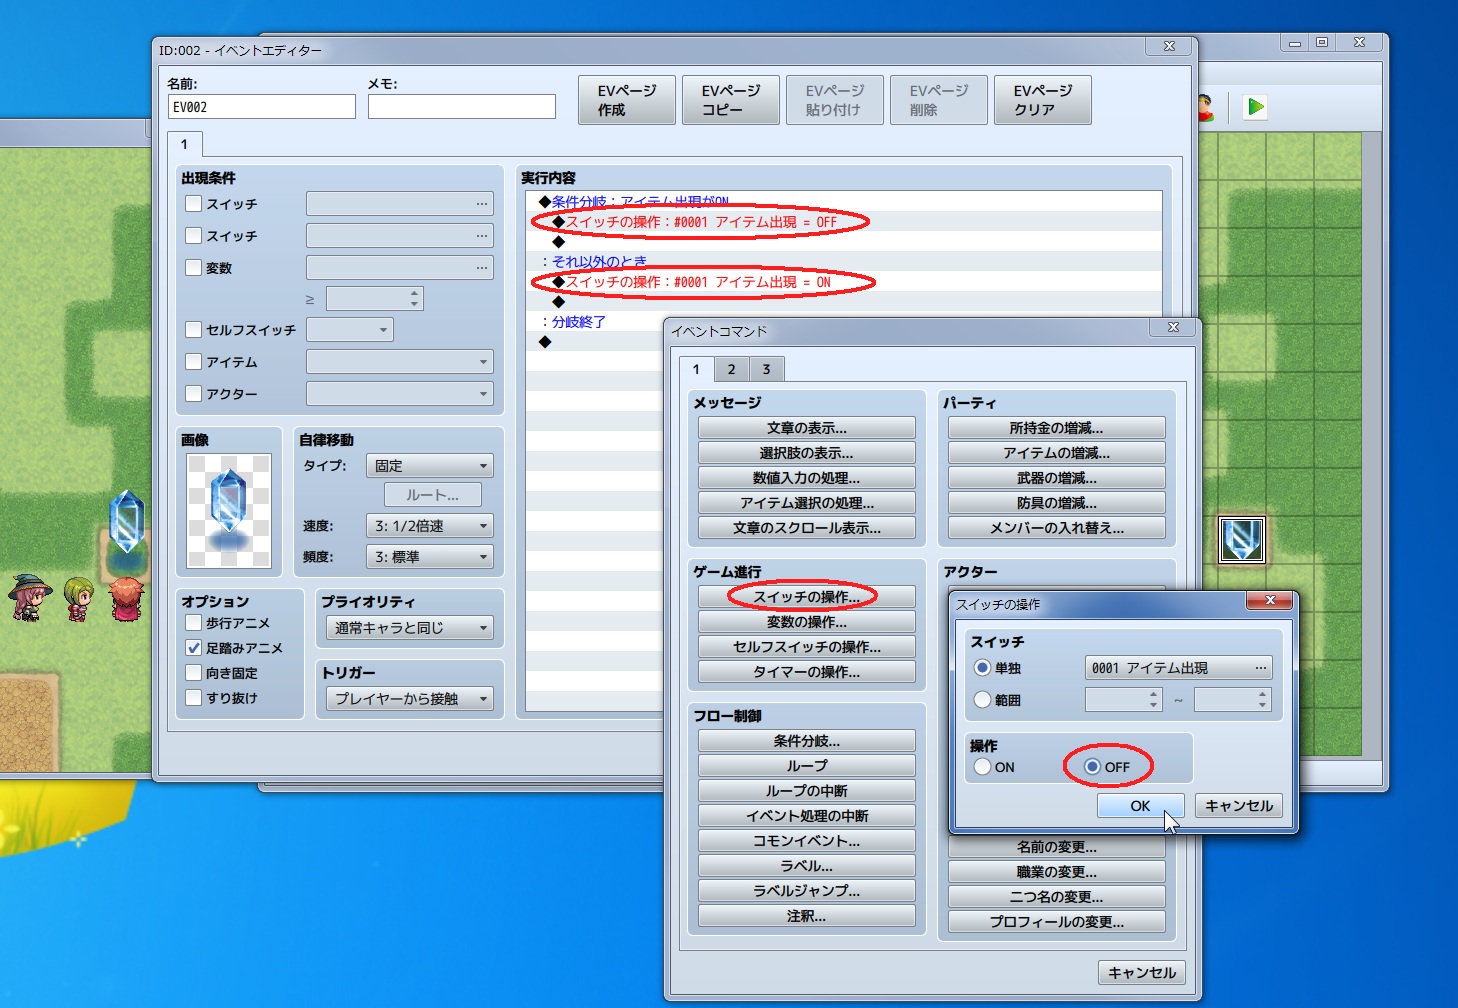Image resolution: width=1458 pixels, height=1008 pixels.
Task: Click the green playtest arrow in the background window
Action: 1255,107
